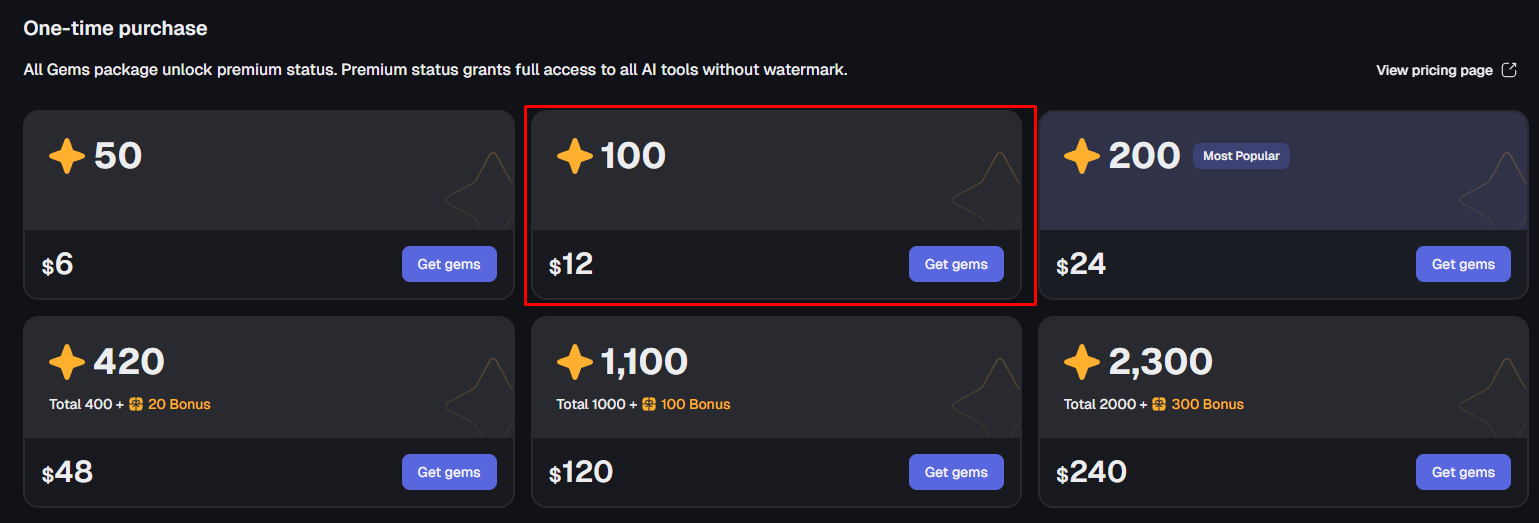This screenshot has height=523, width=1539.
Task: Click the gold gem icon beside 1,100
Action: point(575,362)
